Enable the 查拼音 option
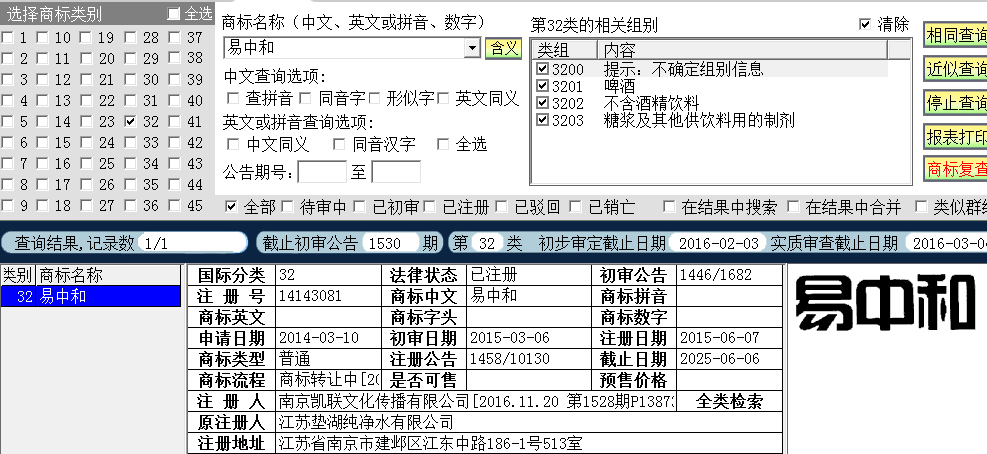 (x=233, y=98)
